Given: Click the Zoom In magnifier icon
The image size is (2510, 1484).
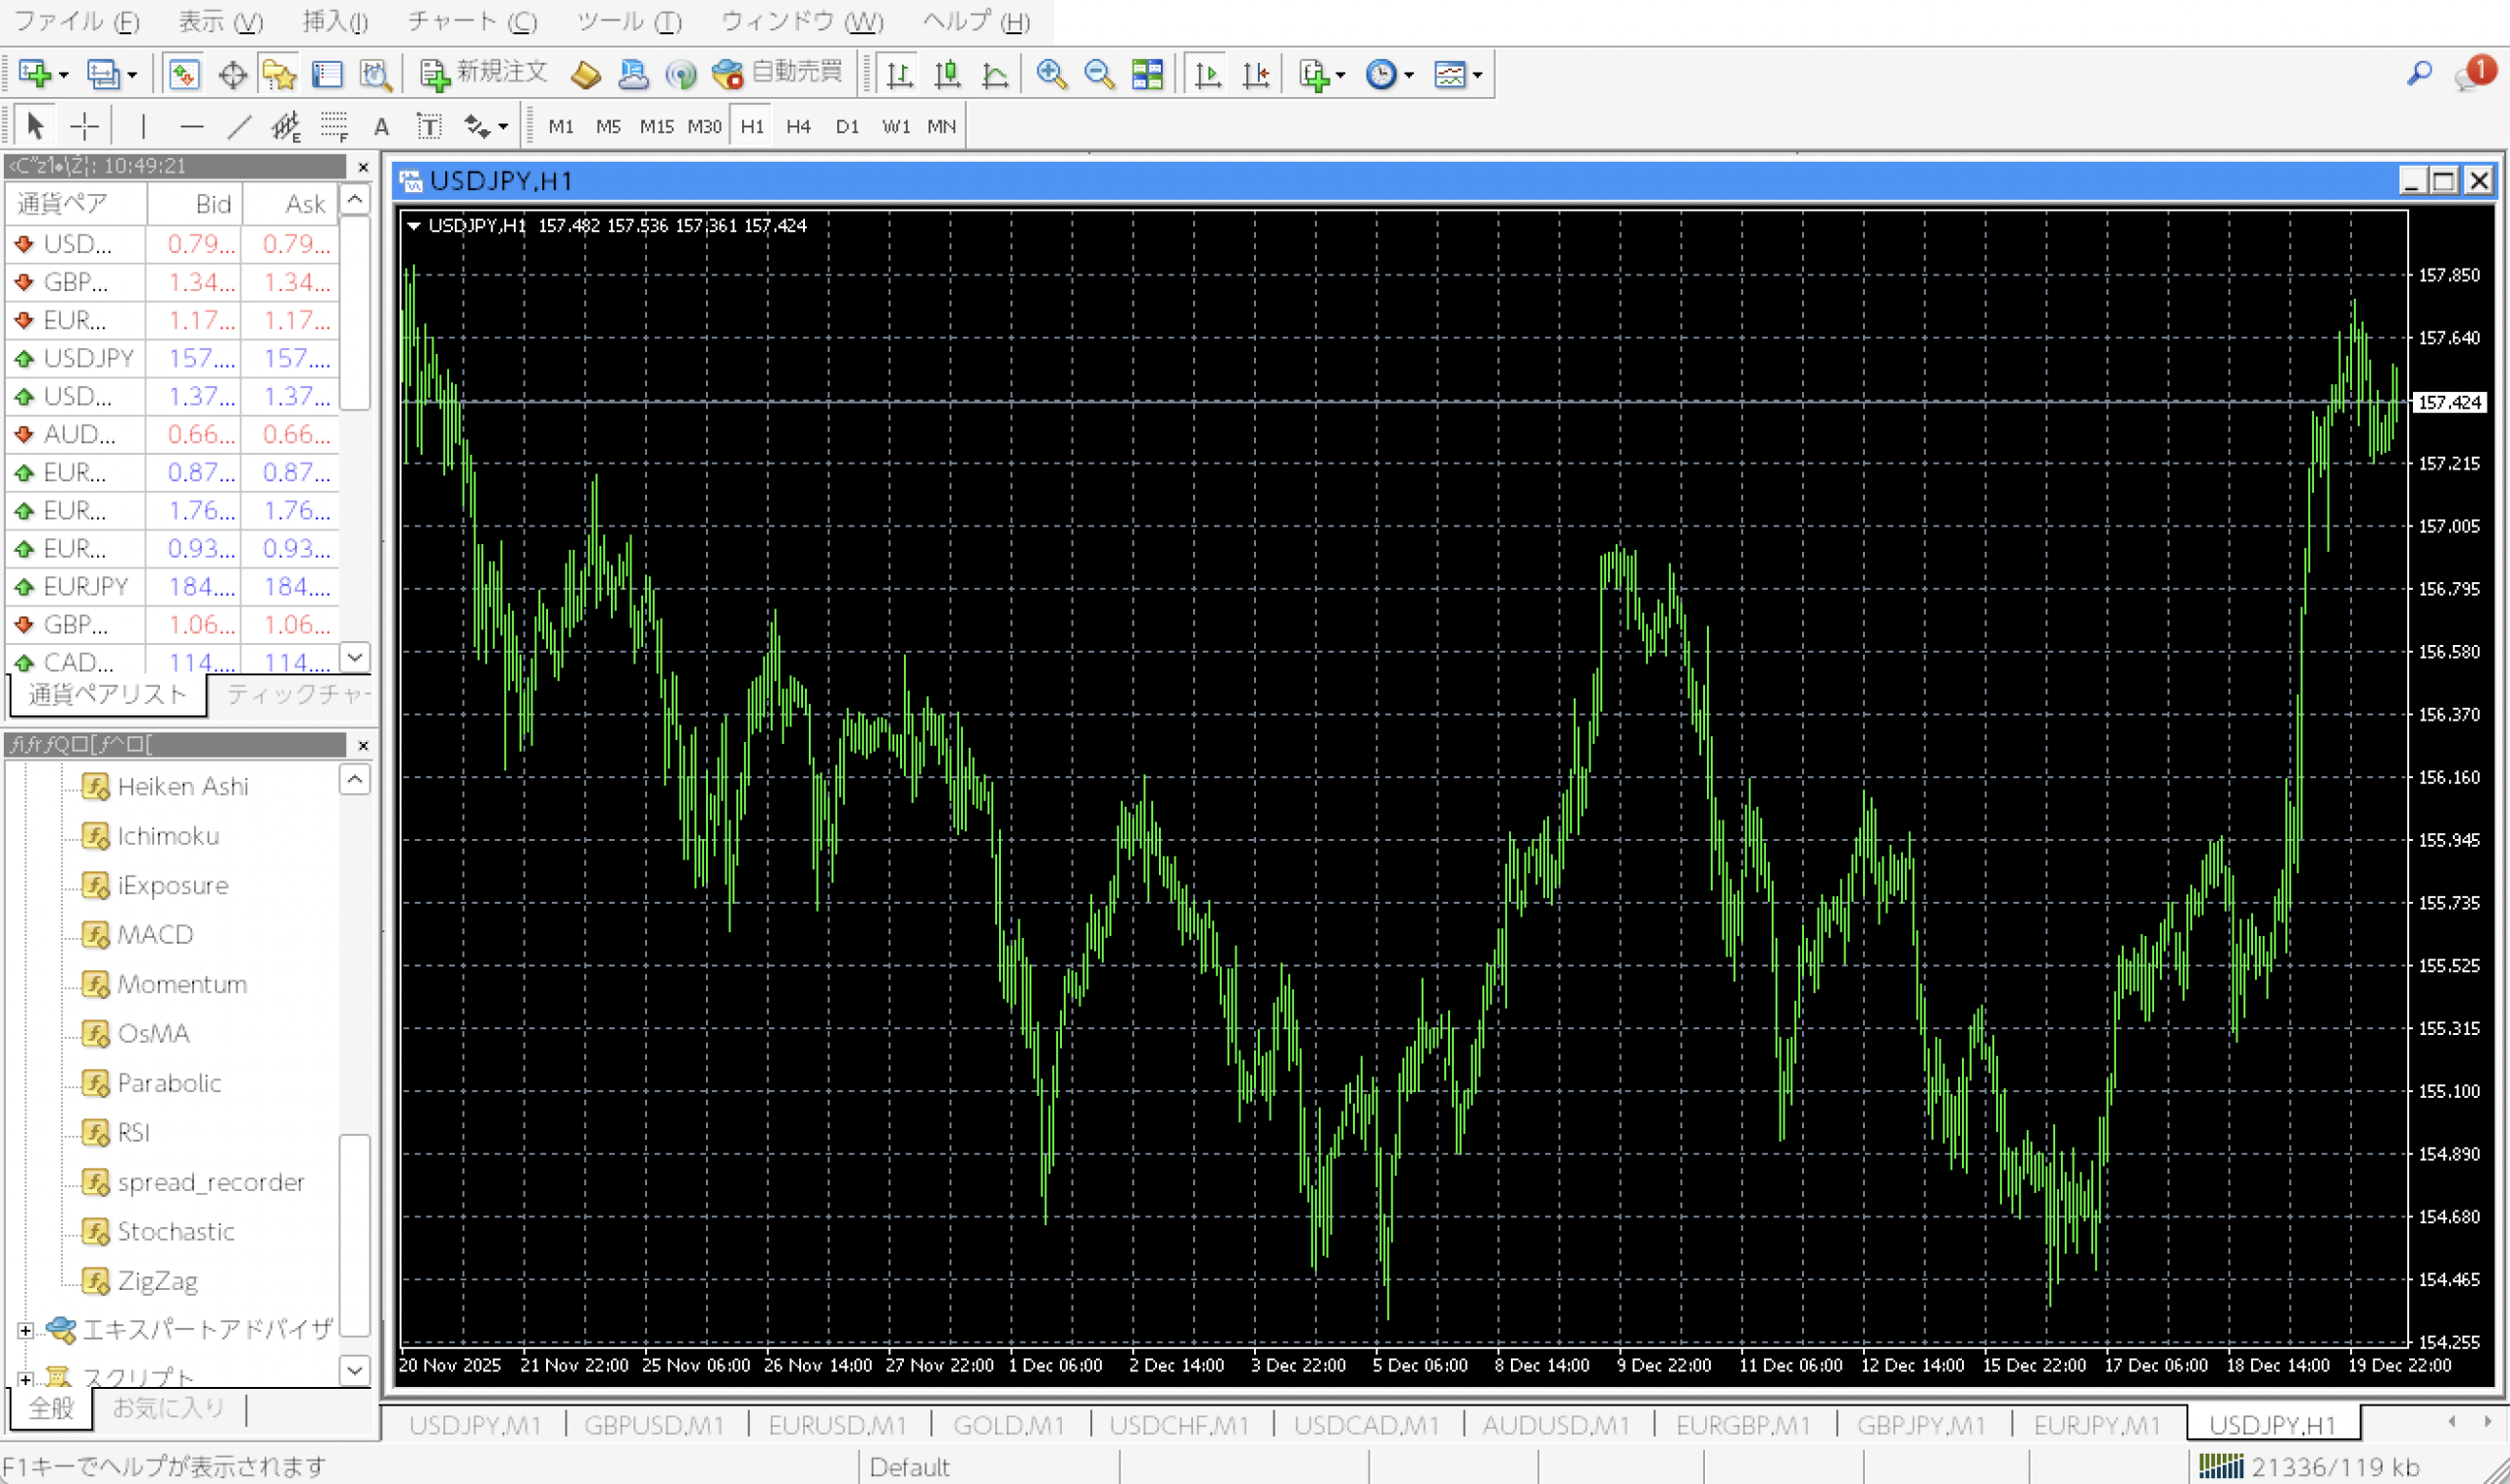Looking at the screenshot, I should tap(1051, 74).
